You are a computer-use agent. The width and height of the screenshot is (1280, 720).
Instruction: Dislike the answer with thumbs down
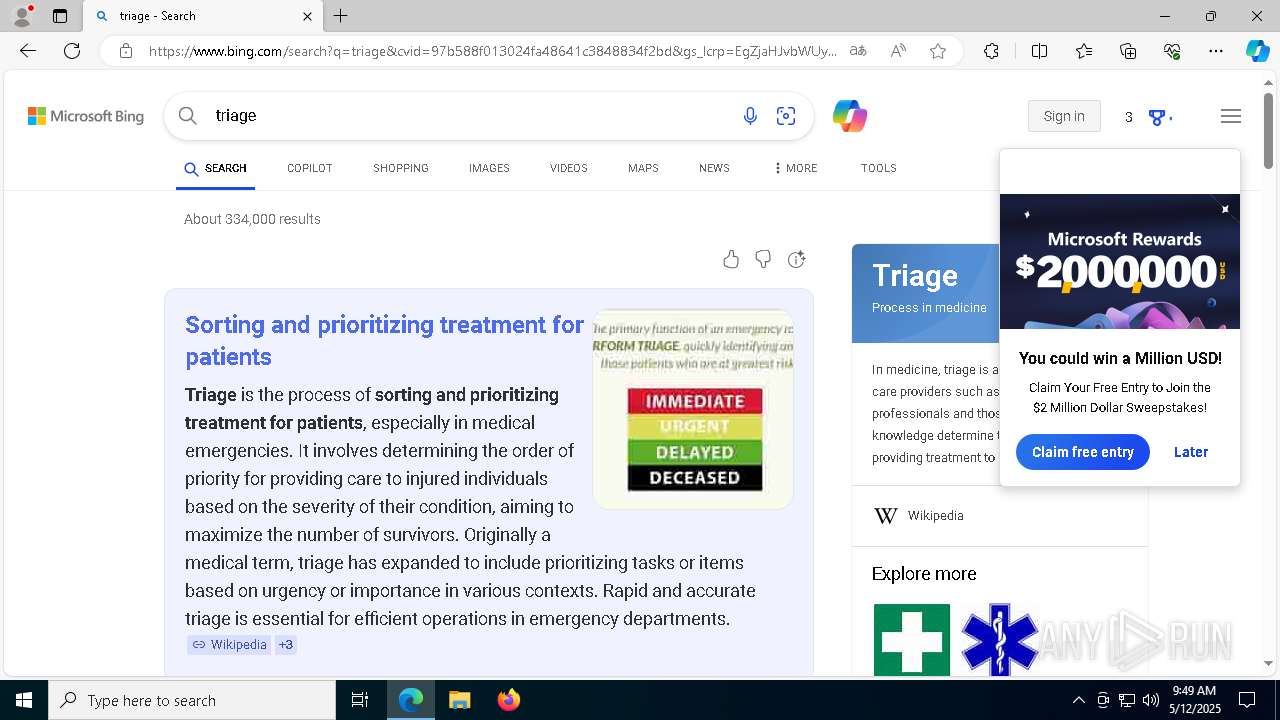point(763,260)
